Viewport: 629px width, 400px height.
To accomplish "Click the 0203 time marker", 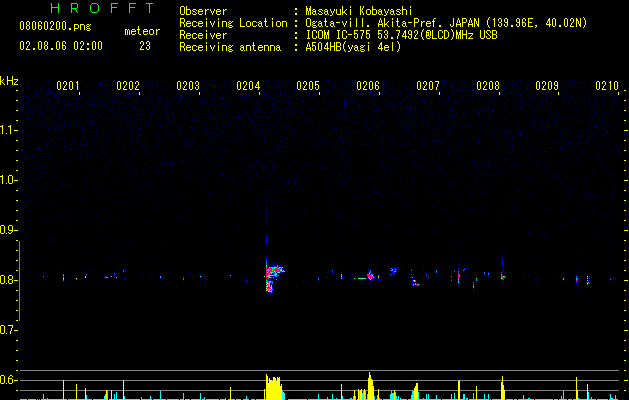I will 188,86.
